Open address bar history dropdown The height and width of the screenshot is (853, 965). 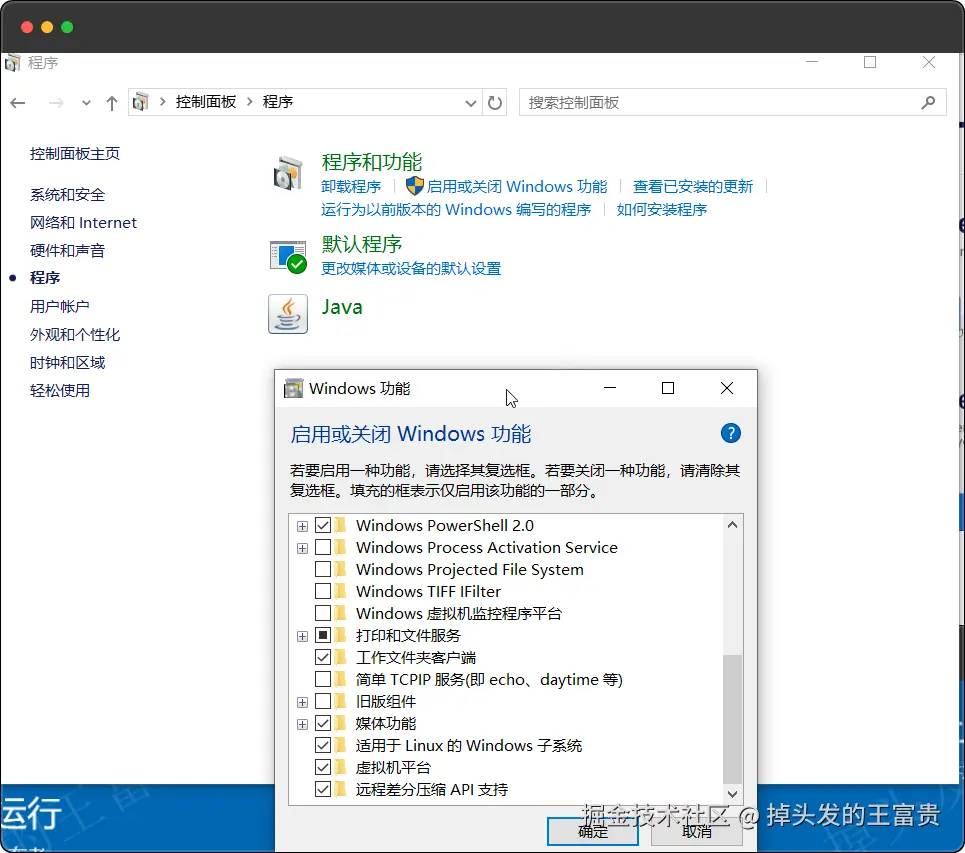click(471, 103)
